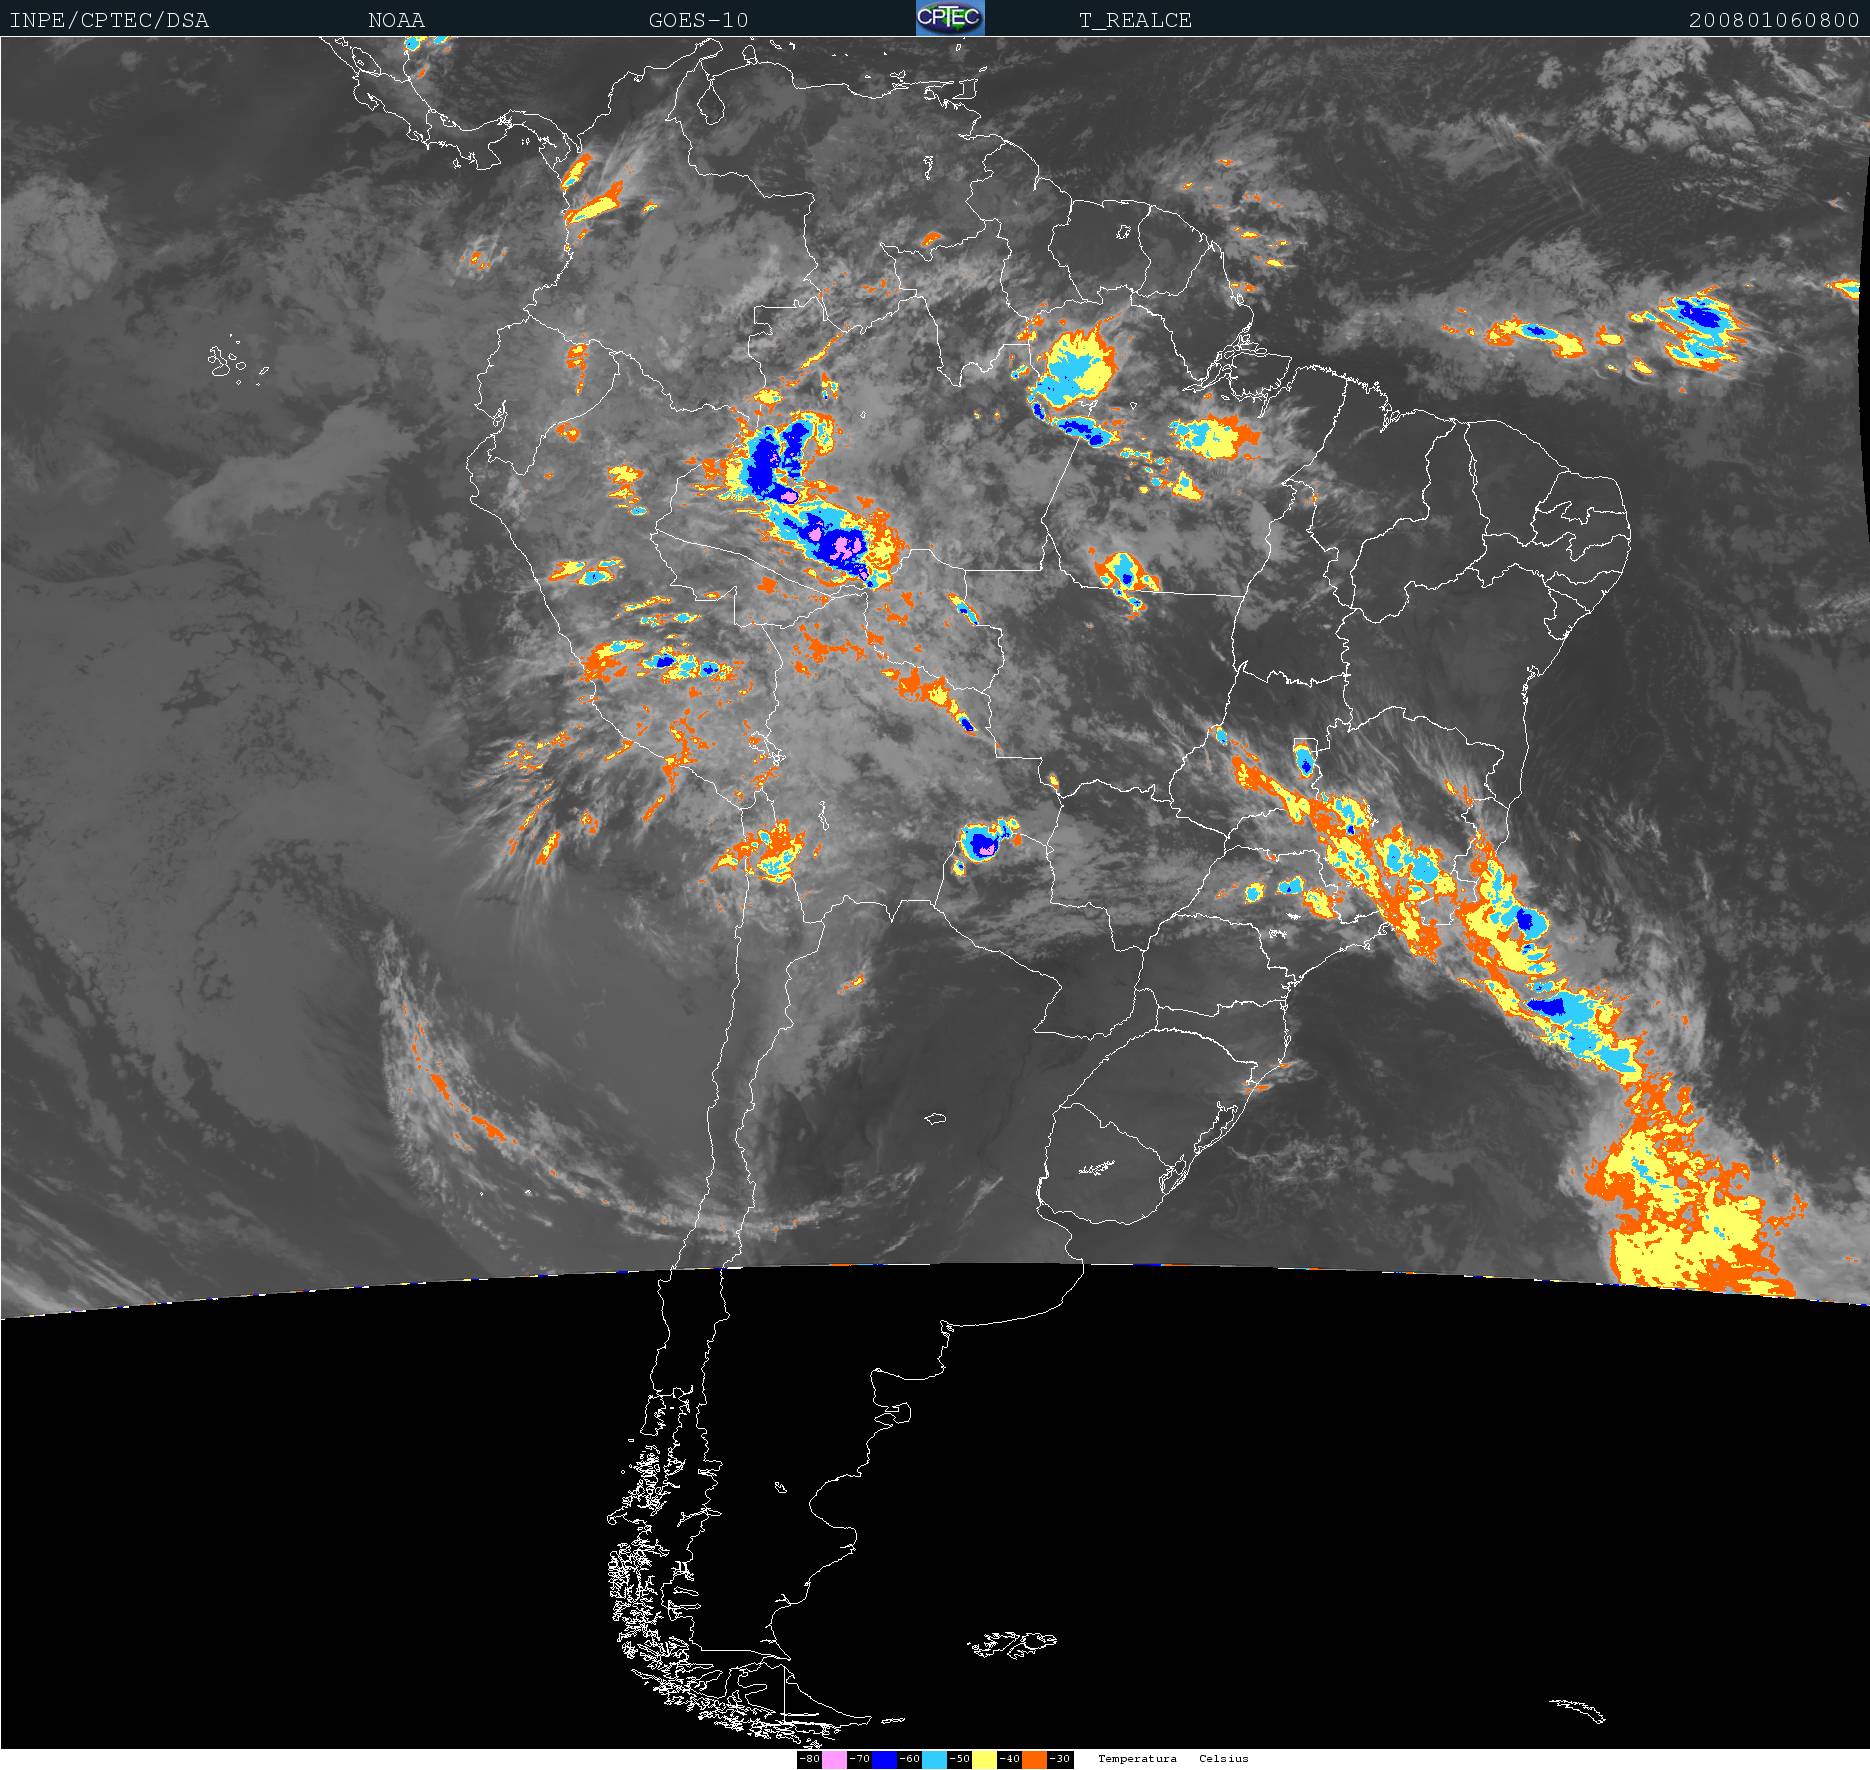Click the -70 legend value
1870x1770 pixels.
[860, 1759]
